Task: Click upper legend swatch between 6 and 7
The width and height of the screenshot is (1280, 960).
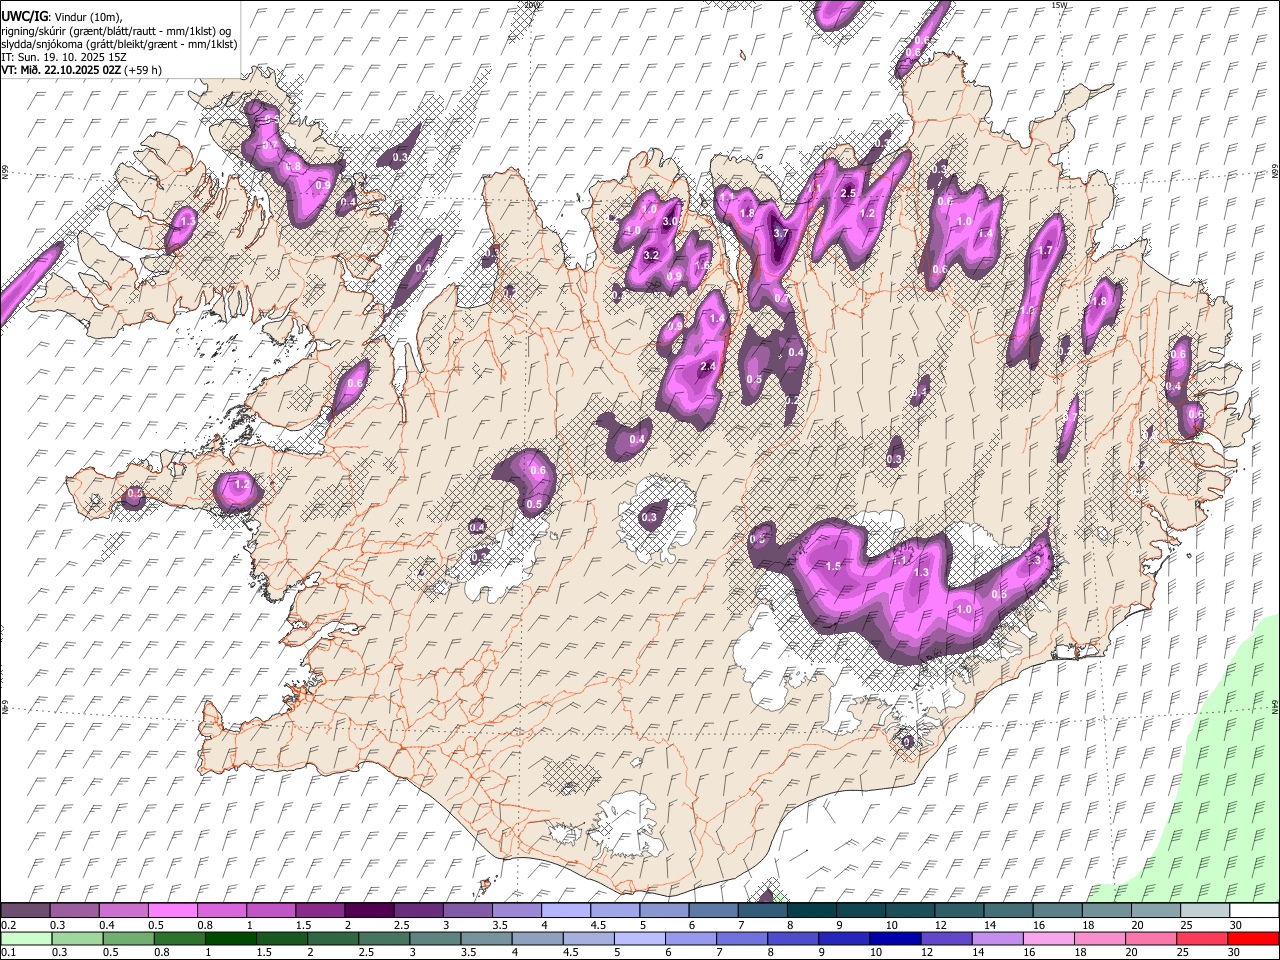Action: [x=713, y=910]
